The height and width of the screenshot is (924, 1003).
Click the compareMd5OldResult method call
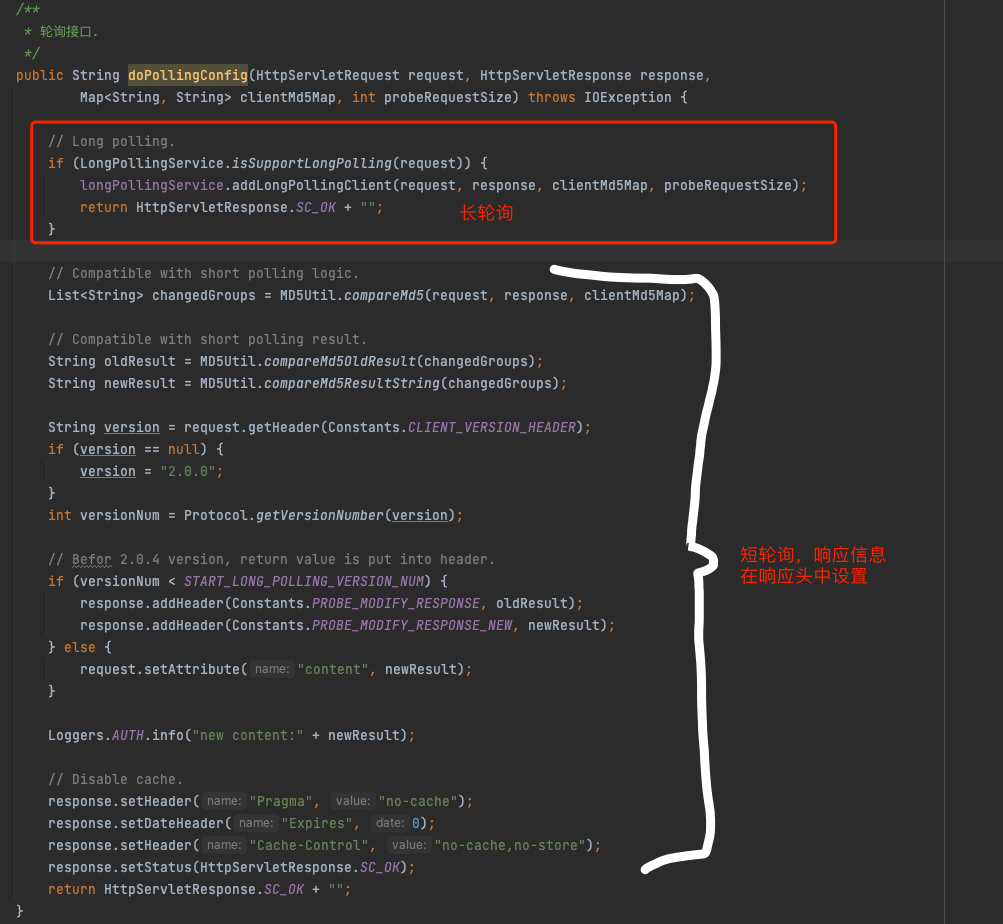click(x=340, y=362)
